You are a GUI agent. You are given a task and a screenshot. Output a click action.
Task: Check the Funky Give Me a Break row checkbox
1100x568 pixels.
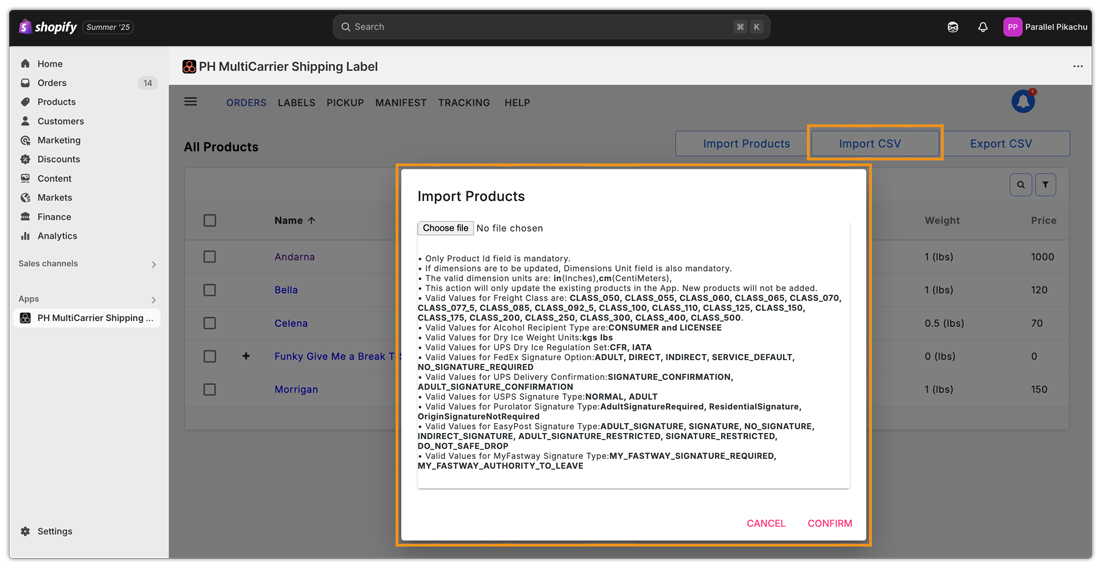coord(210,356)
